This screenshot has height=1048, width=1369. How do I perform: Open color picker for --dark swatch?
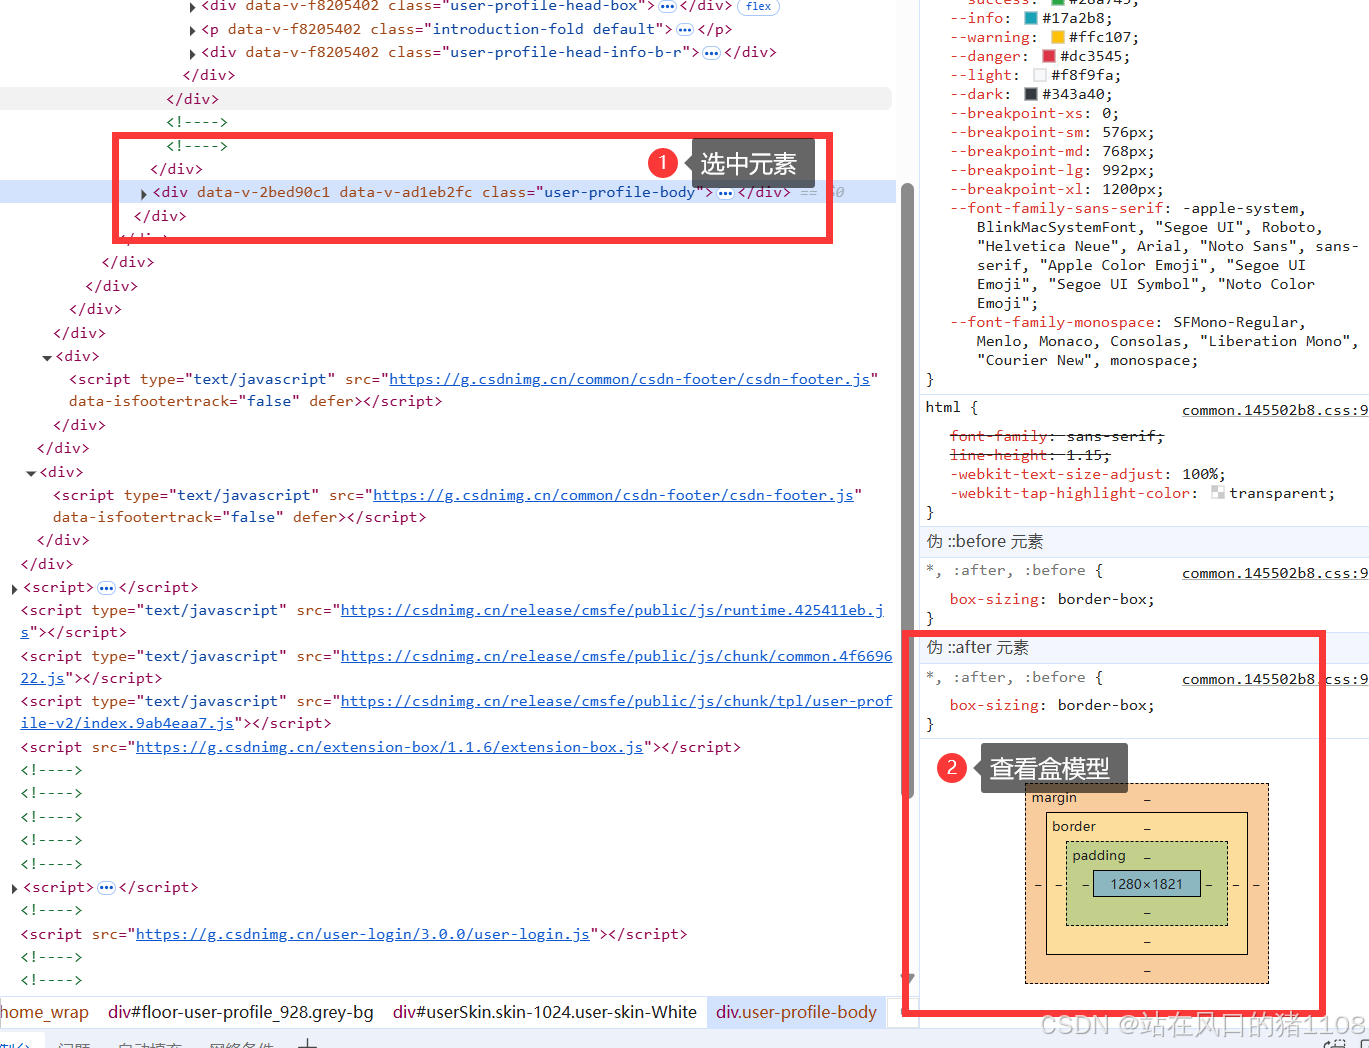coord(1031,94)
